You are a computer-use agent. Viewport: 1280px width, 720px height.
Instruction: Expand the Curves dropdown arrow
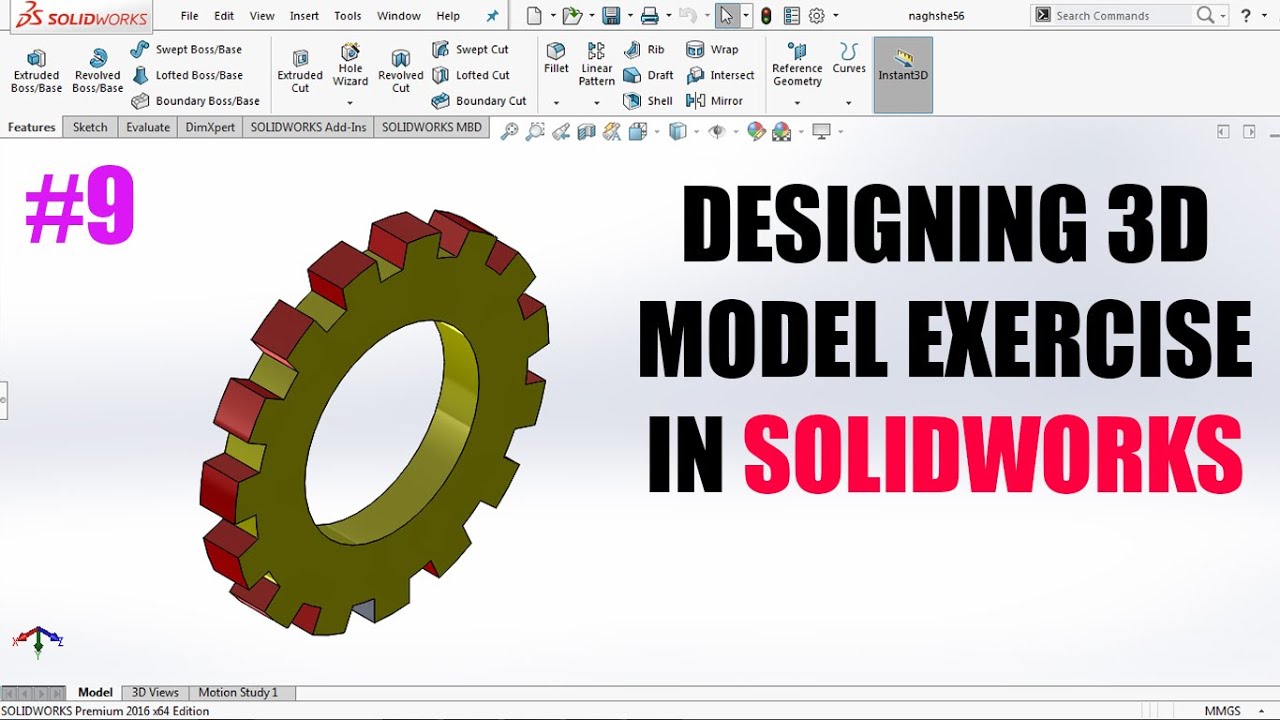coord(849,103)
